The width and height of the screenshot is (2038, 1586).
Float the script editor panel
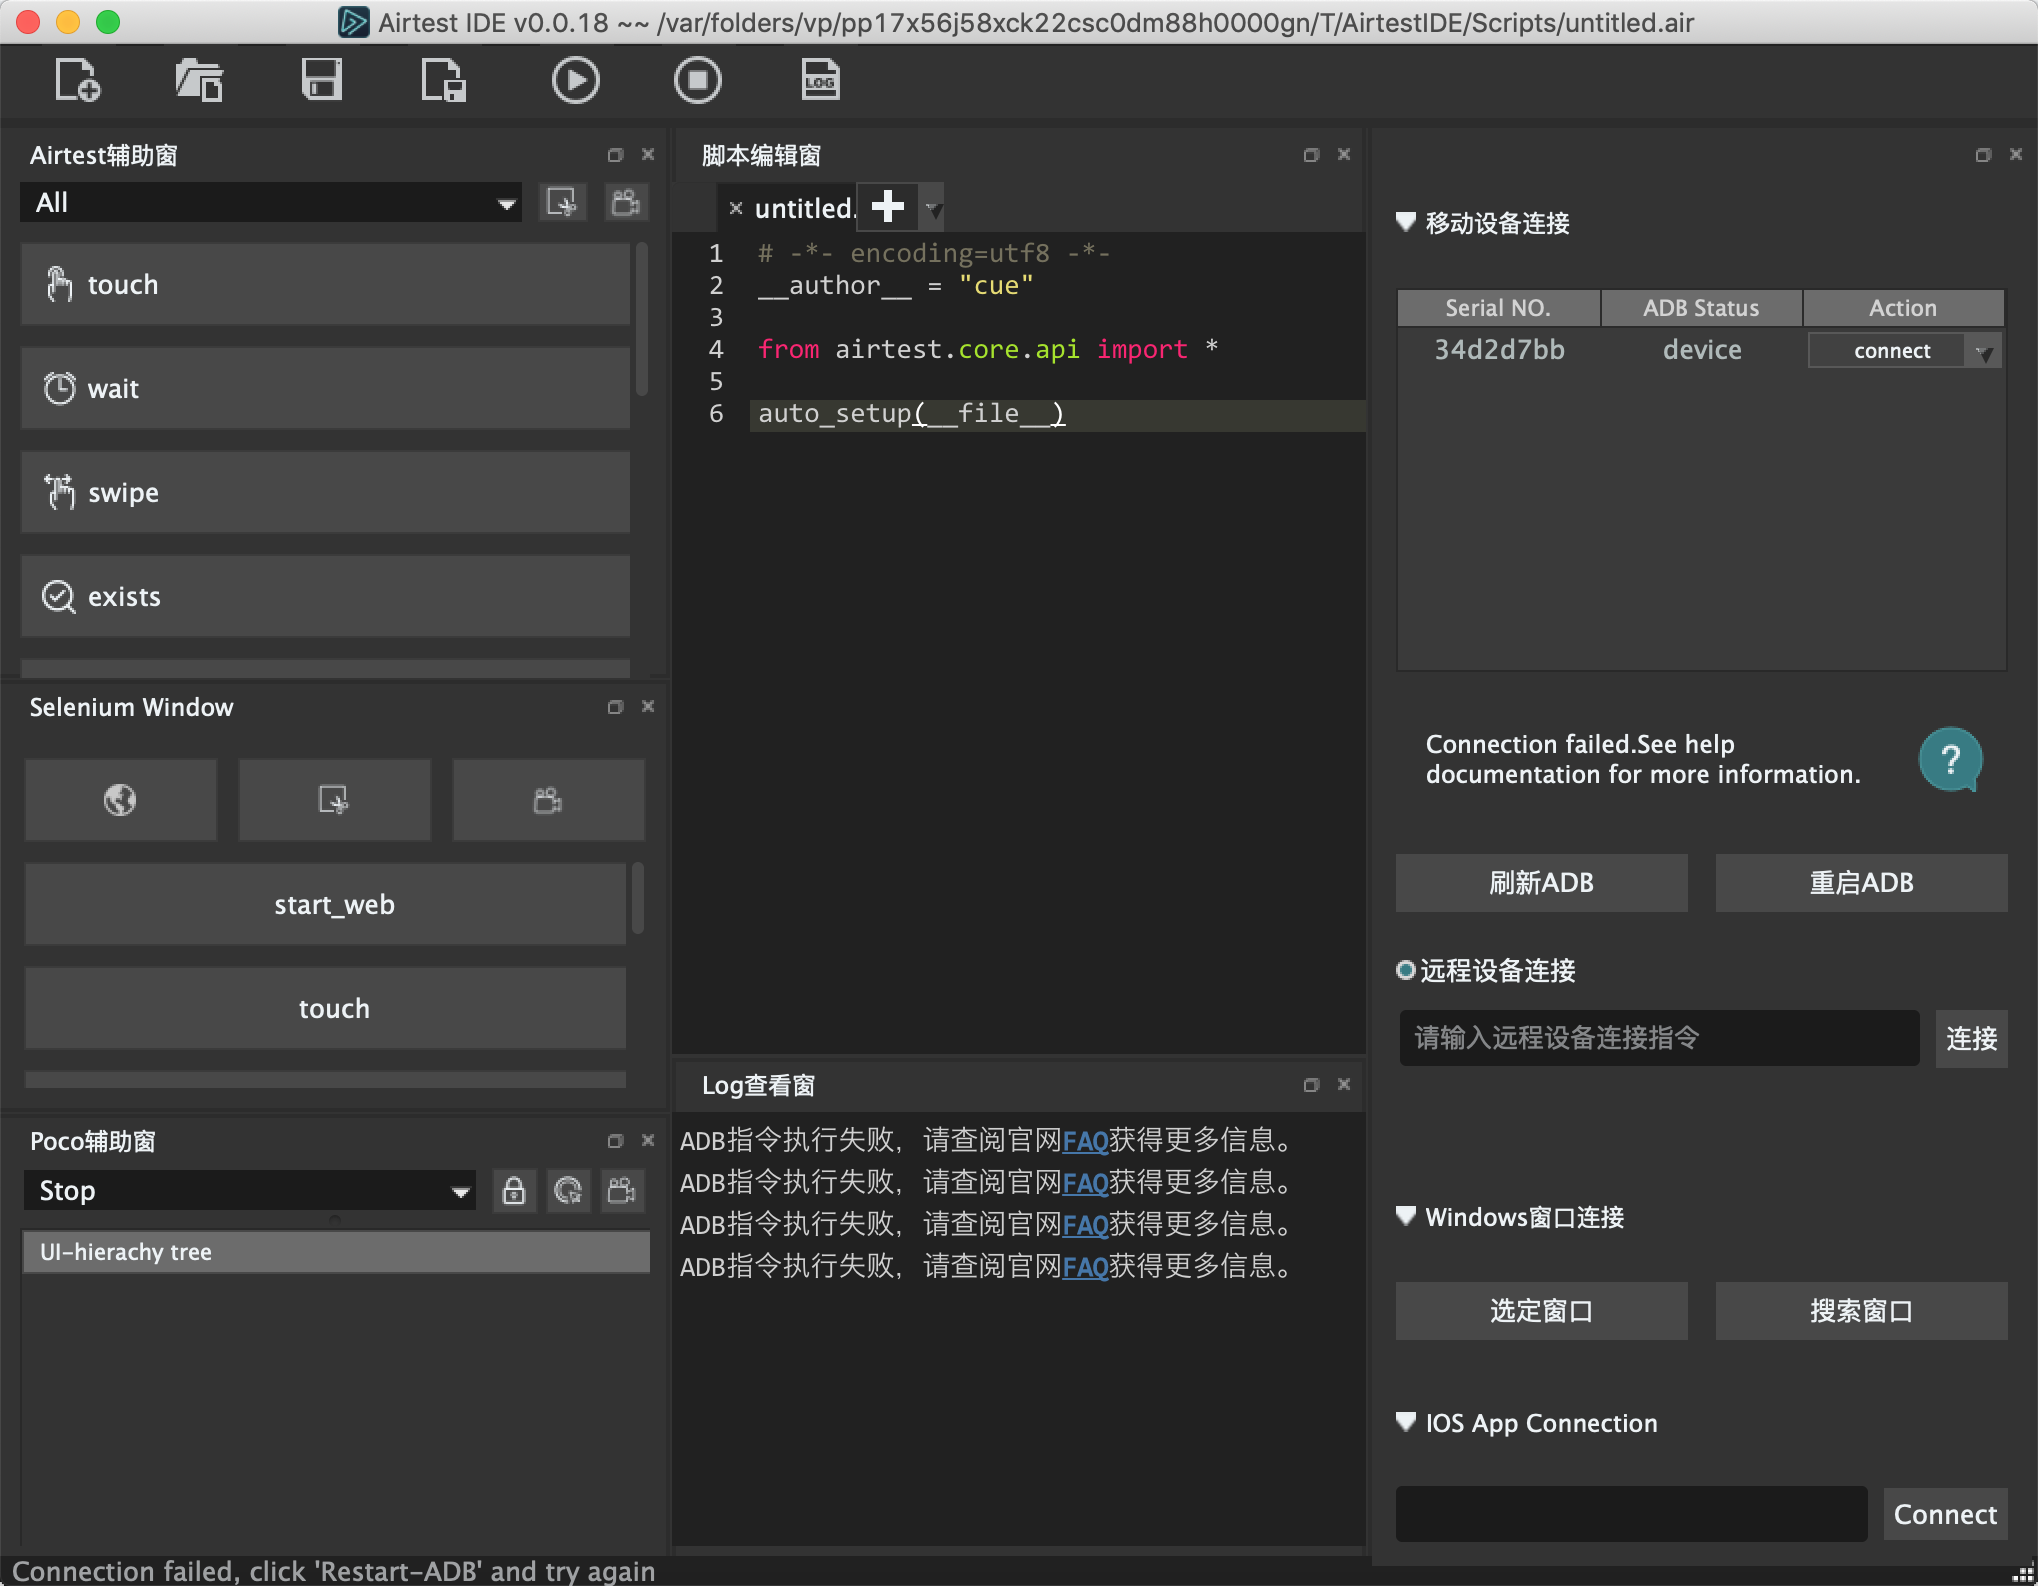(x=1311, y=155)
